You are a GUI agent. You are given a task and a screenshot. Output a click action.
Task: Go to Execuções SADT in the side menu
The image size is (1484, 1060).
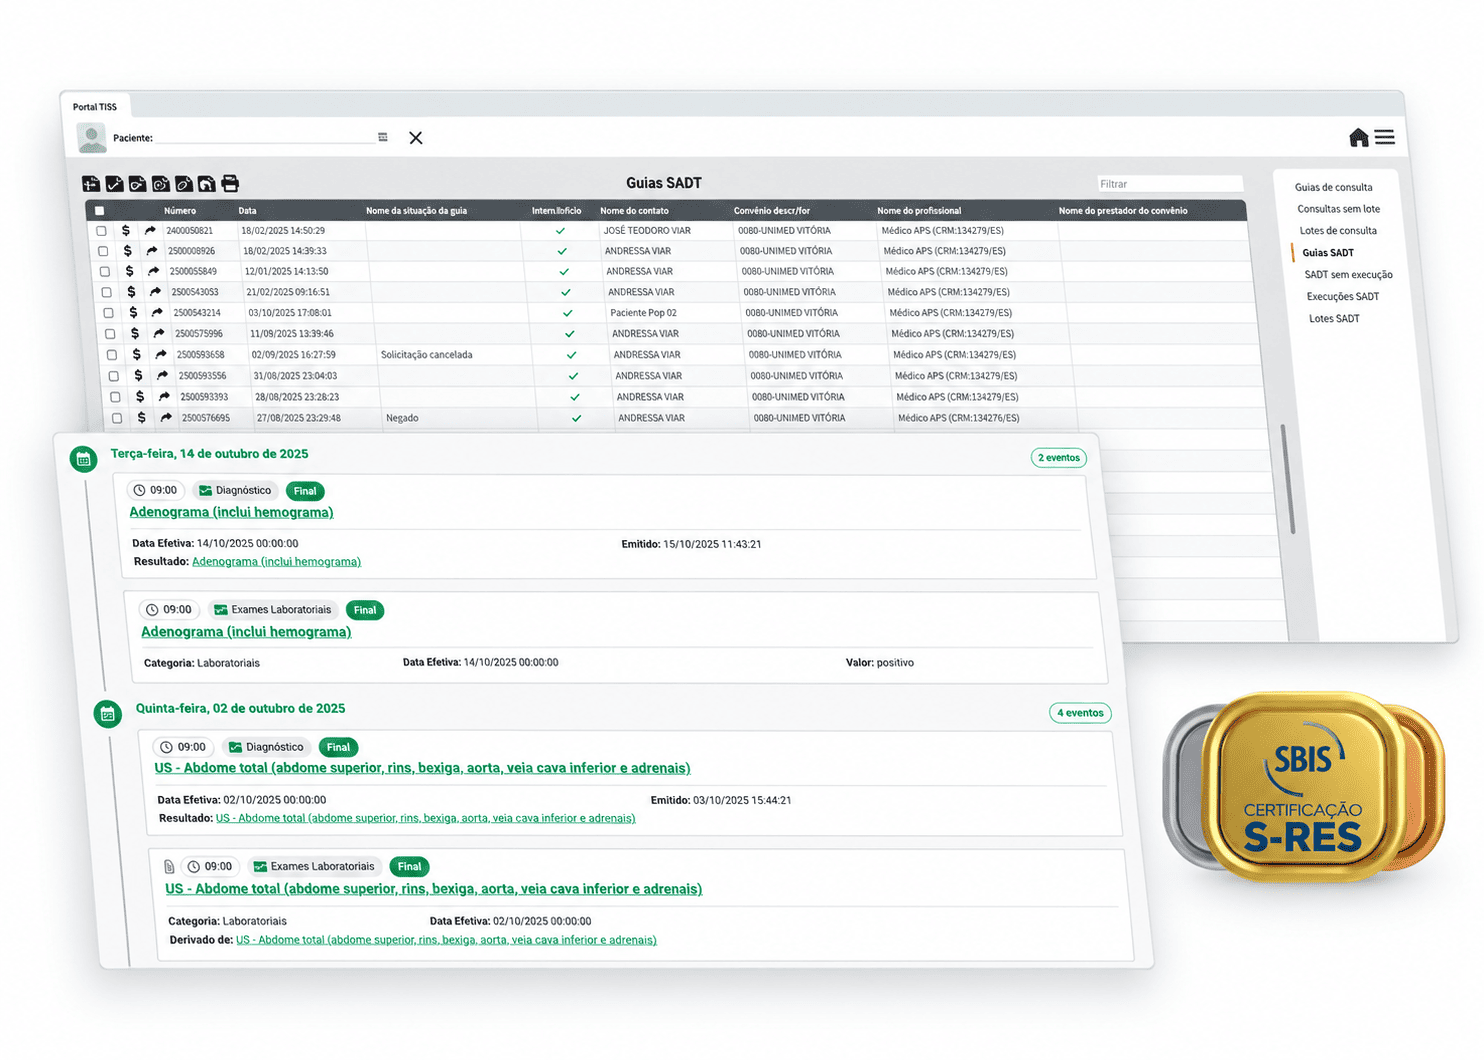1343,297
